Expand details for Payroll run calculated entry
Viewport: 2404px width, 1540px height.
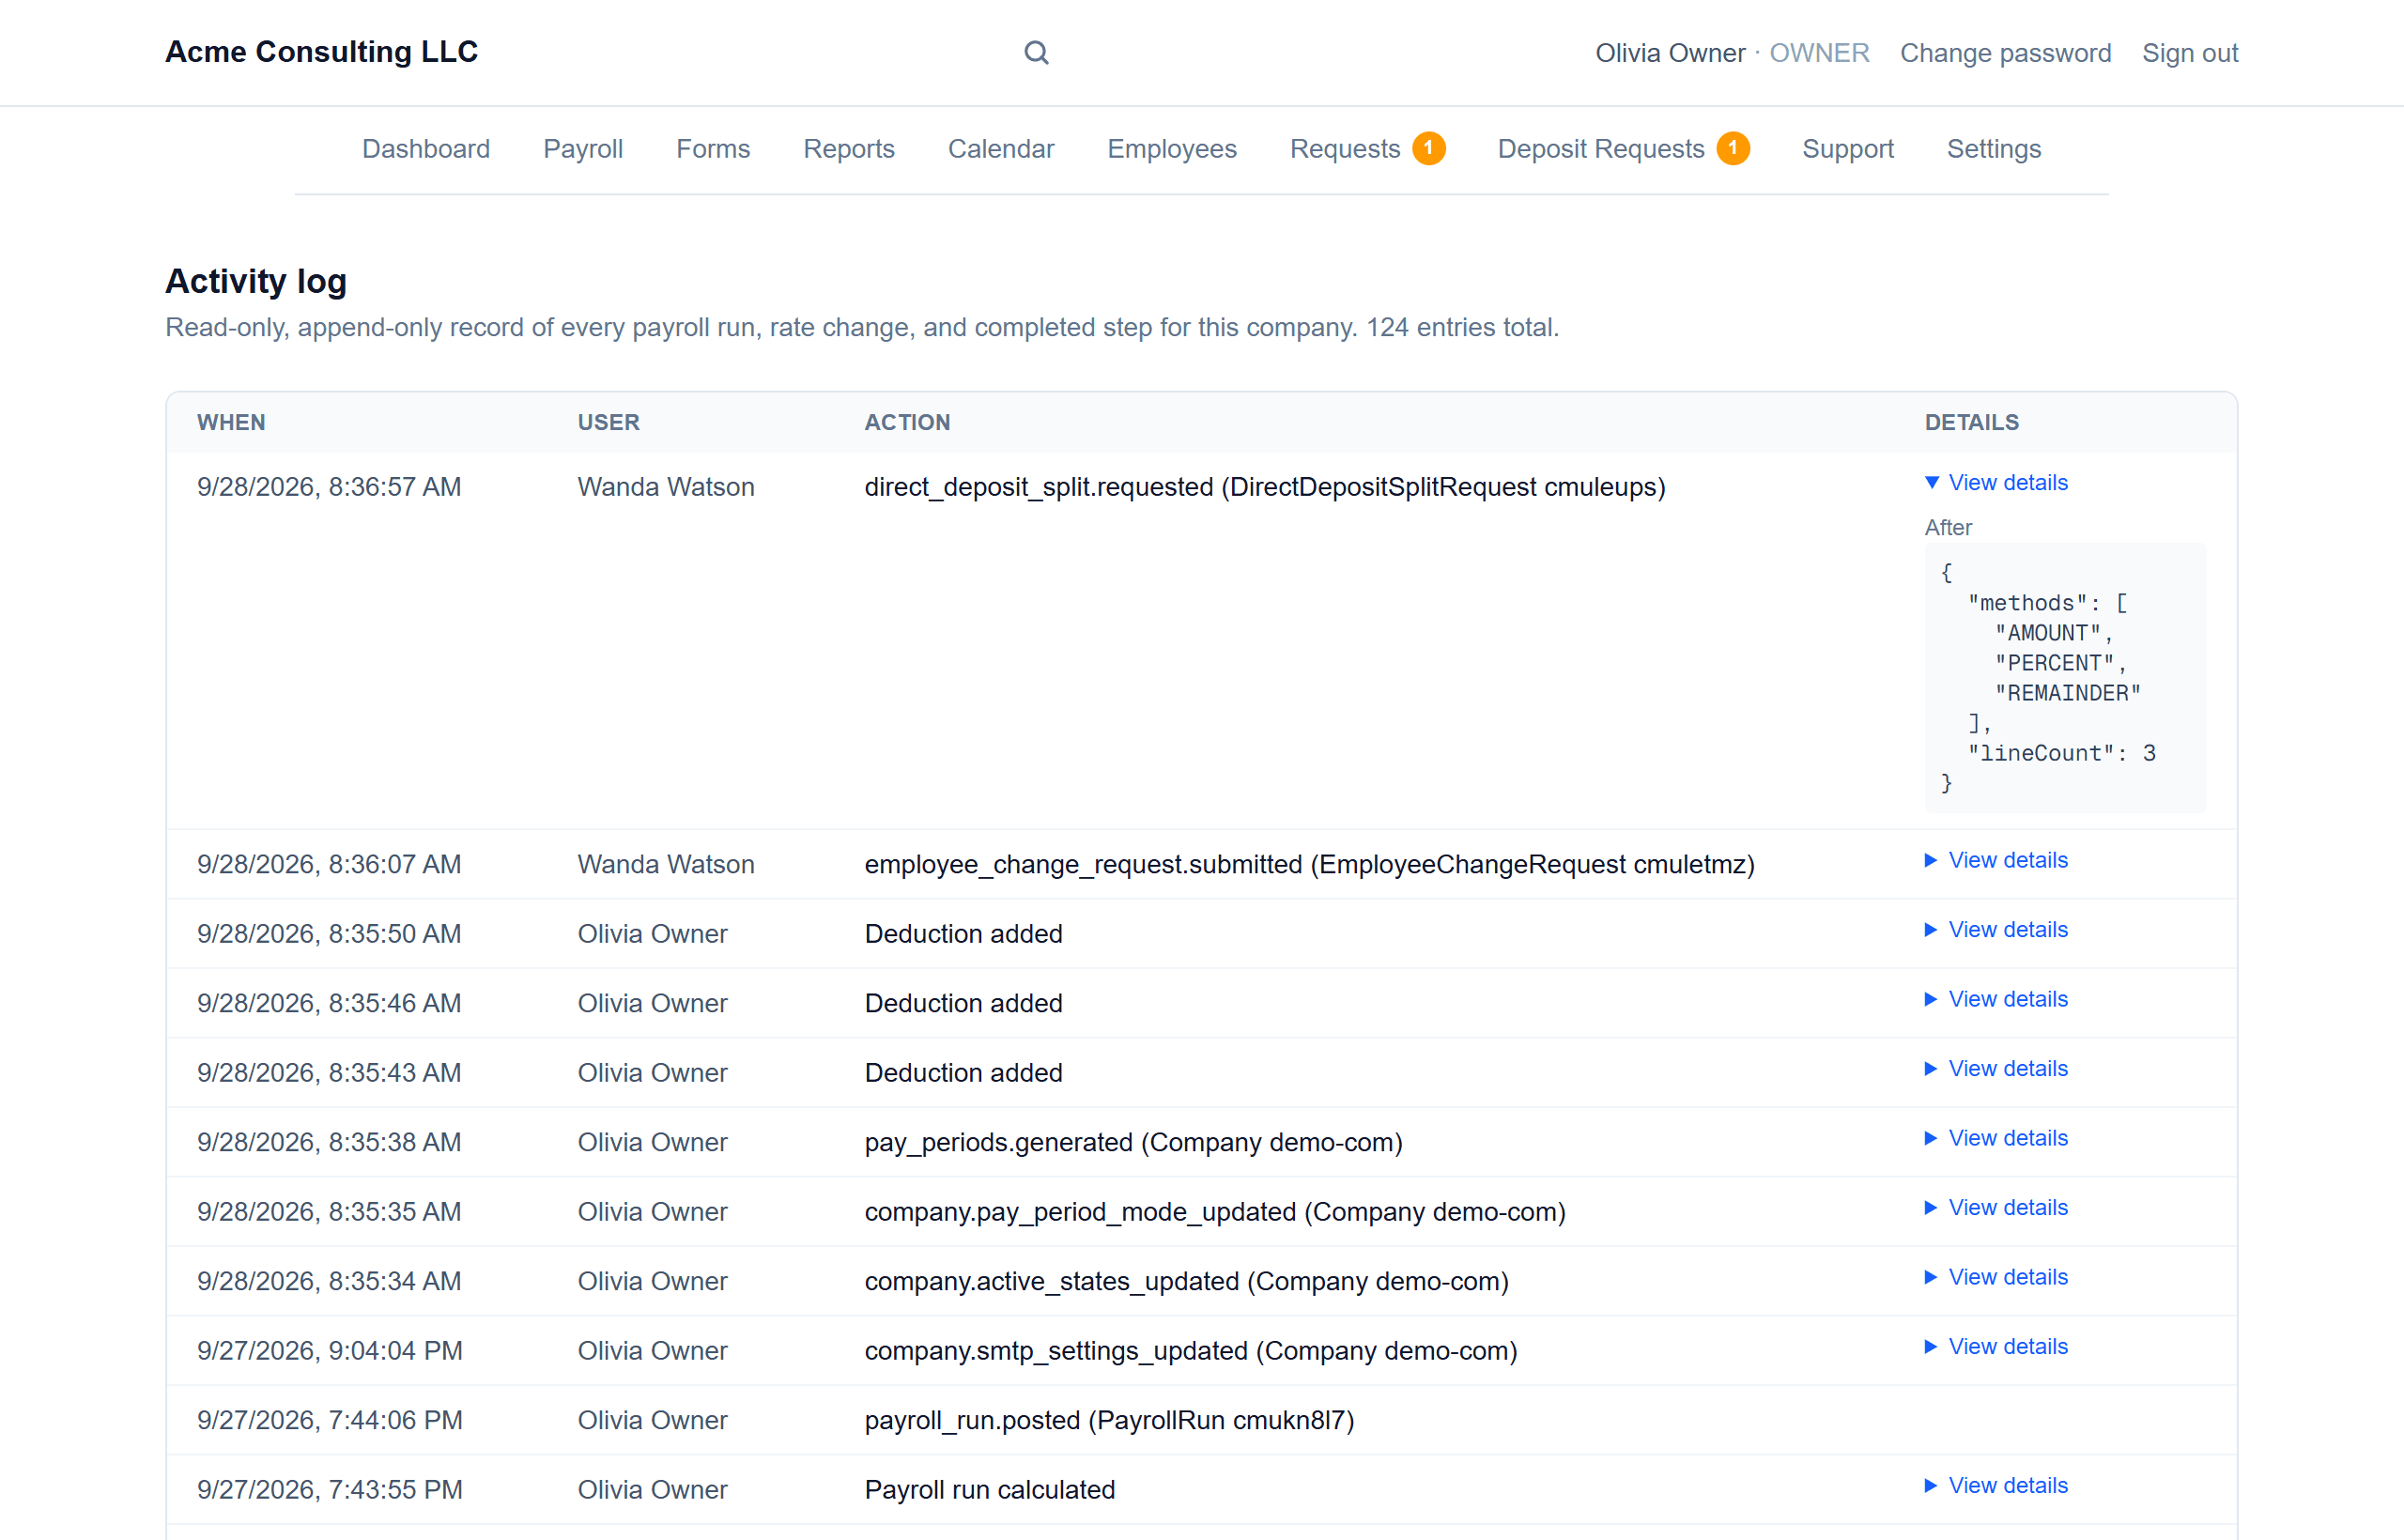[x=1996, y=1485]
